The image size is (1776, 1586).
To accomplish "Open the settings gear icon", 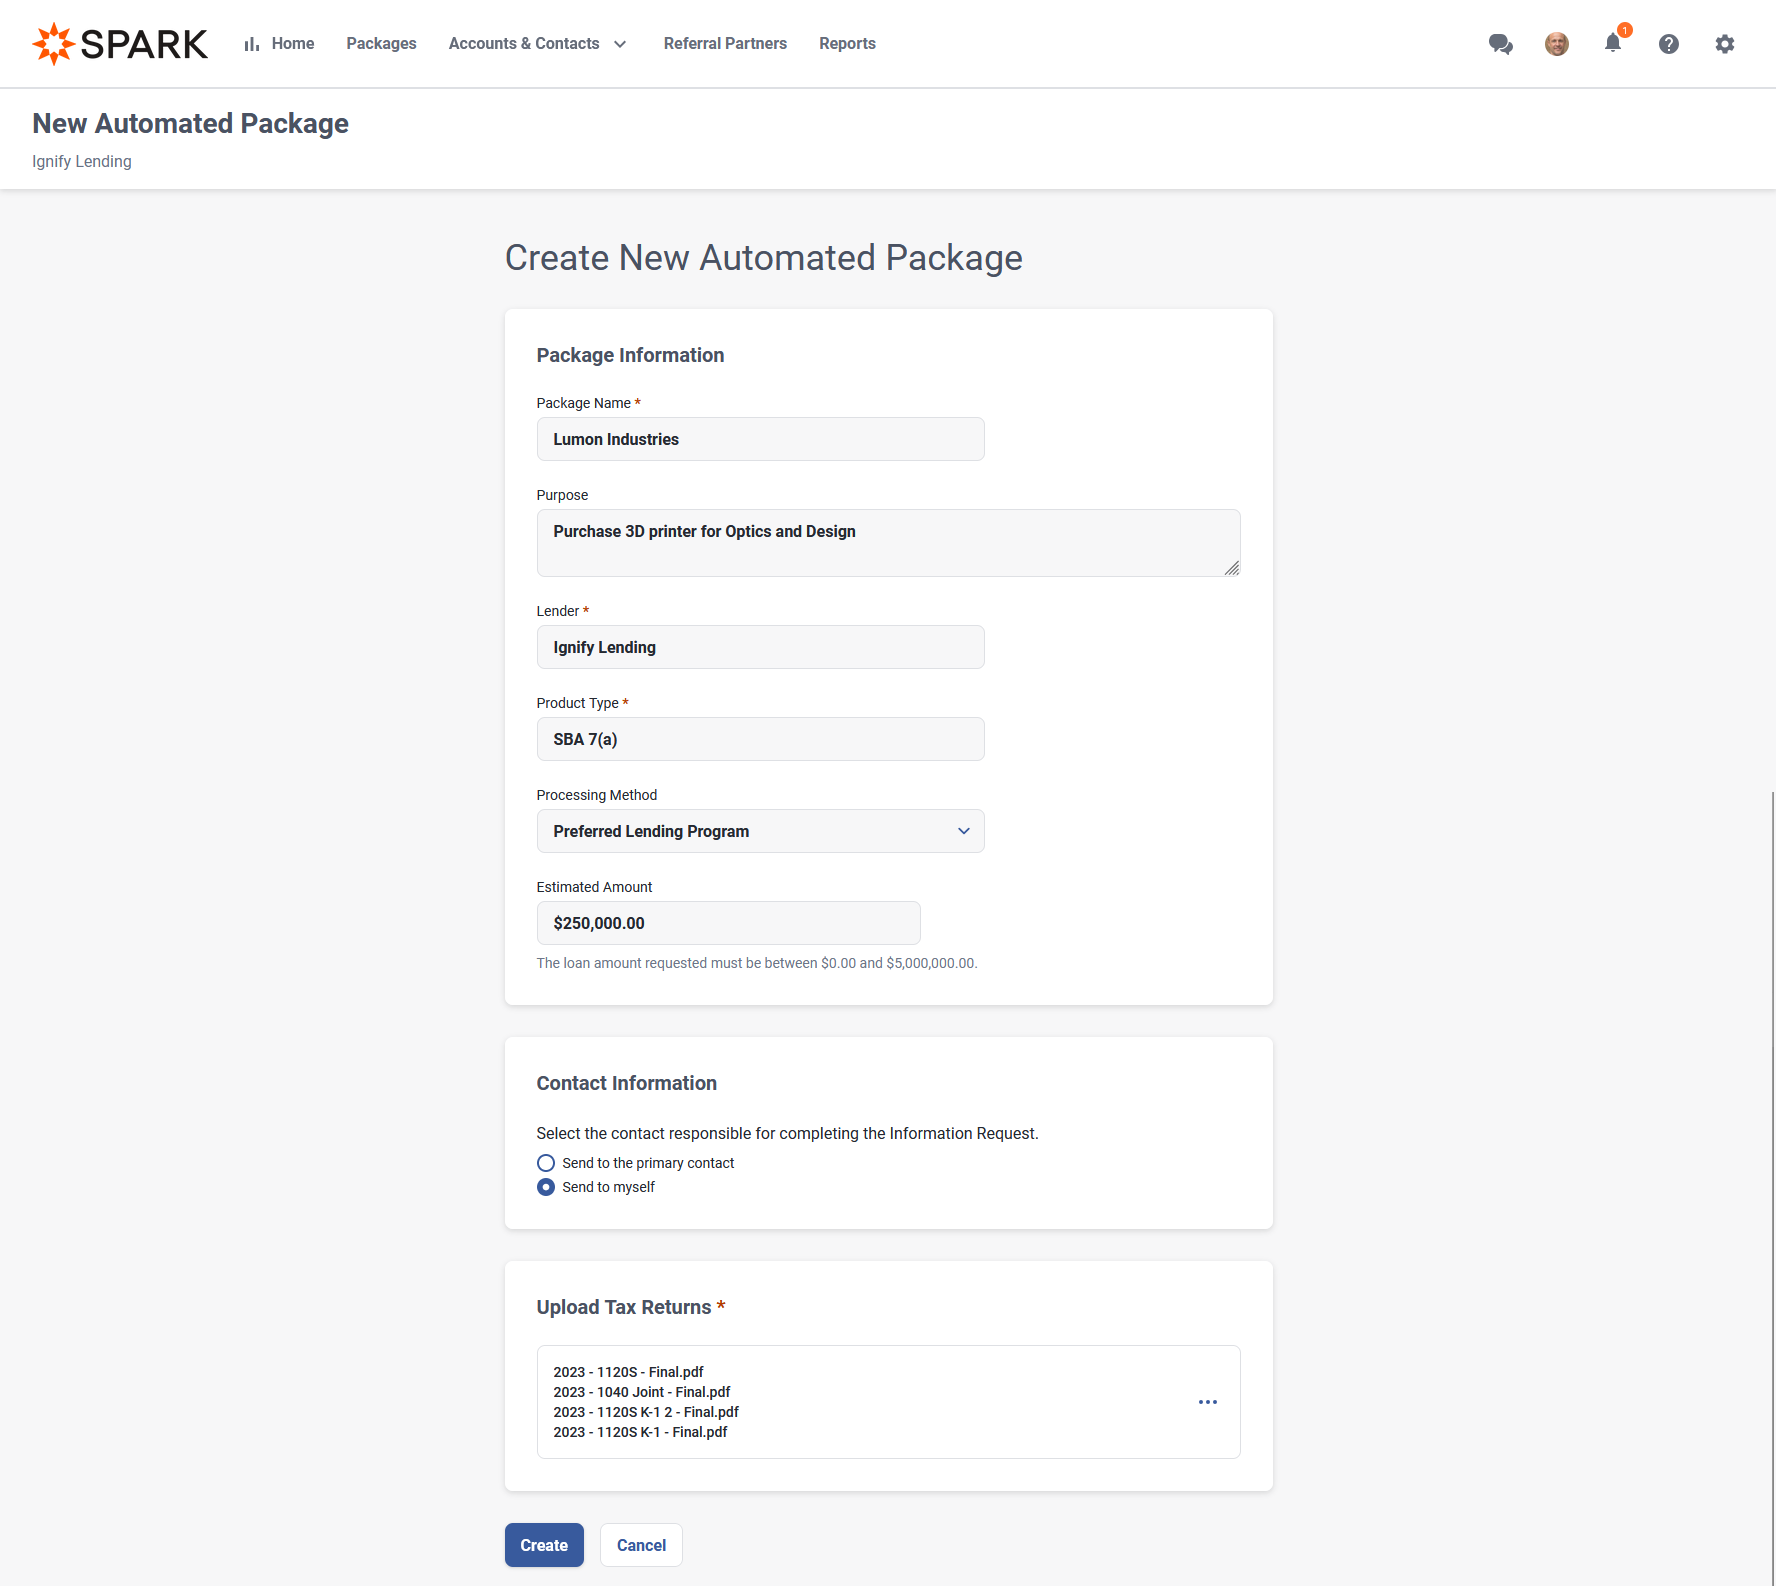I will [1724, 44].
